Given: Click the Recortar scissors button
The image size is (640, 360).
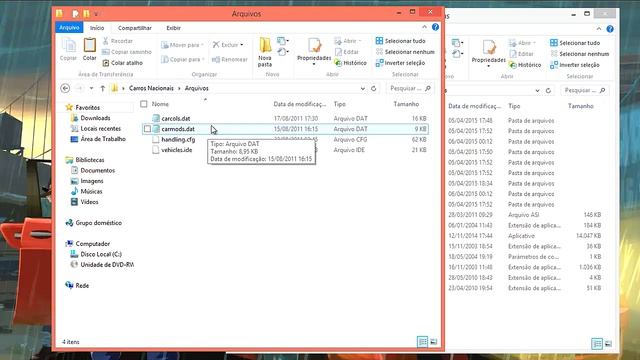Looking at the screenshot, I should [x=118, y=41].
